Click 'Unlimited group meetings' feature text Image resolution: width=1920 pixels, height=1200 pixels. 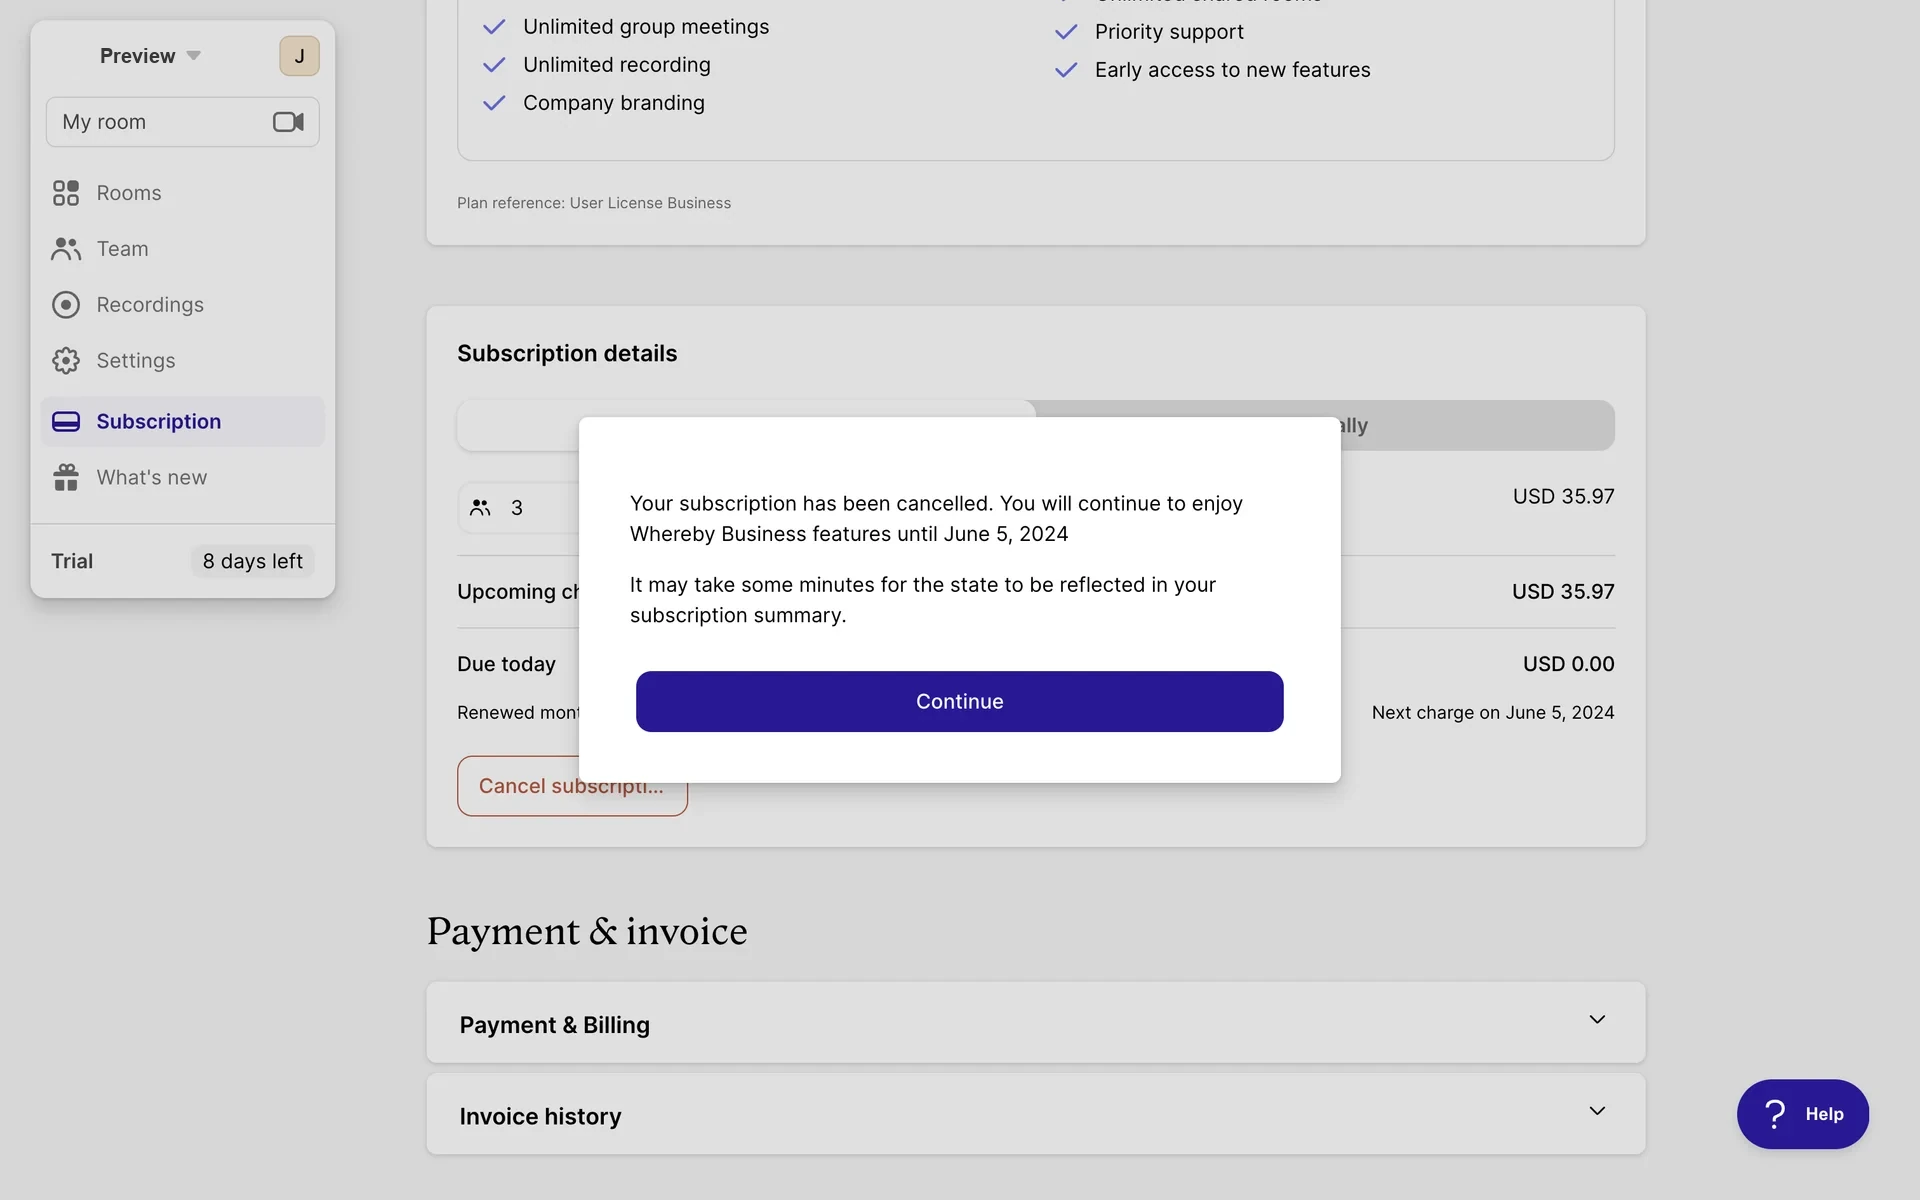pos(646,27)
